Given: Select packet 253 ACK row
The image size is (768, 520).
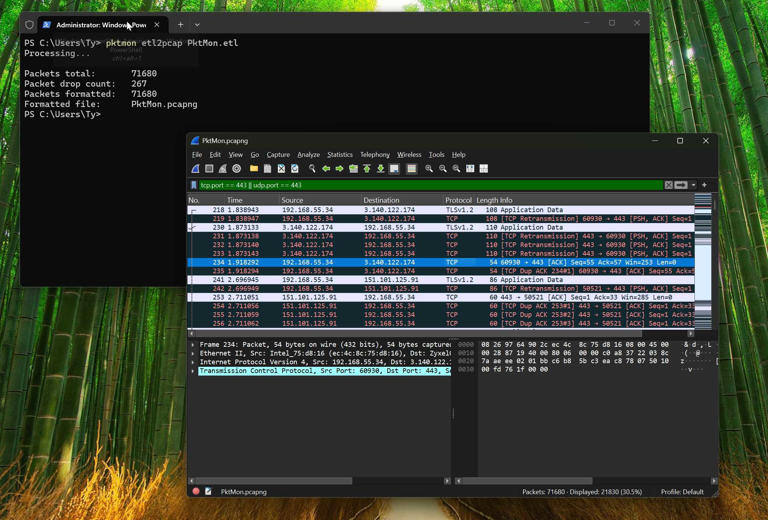Looking at the screenshot, I should point(441,297).
